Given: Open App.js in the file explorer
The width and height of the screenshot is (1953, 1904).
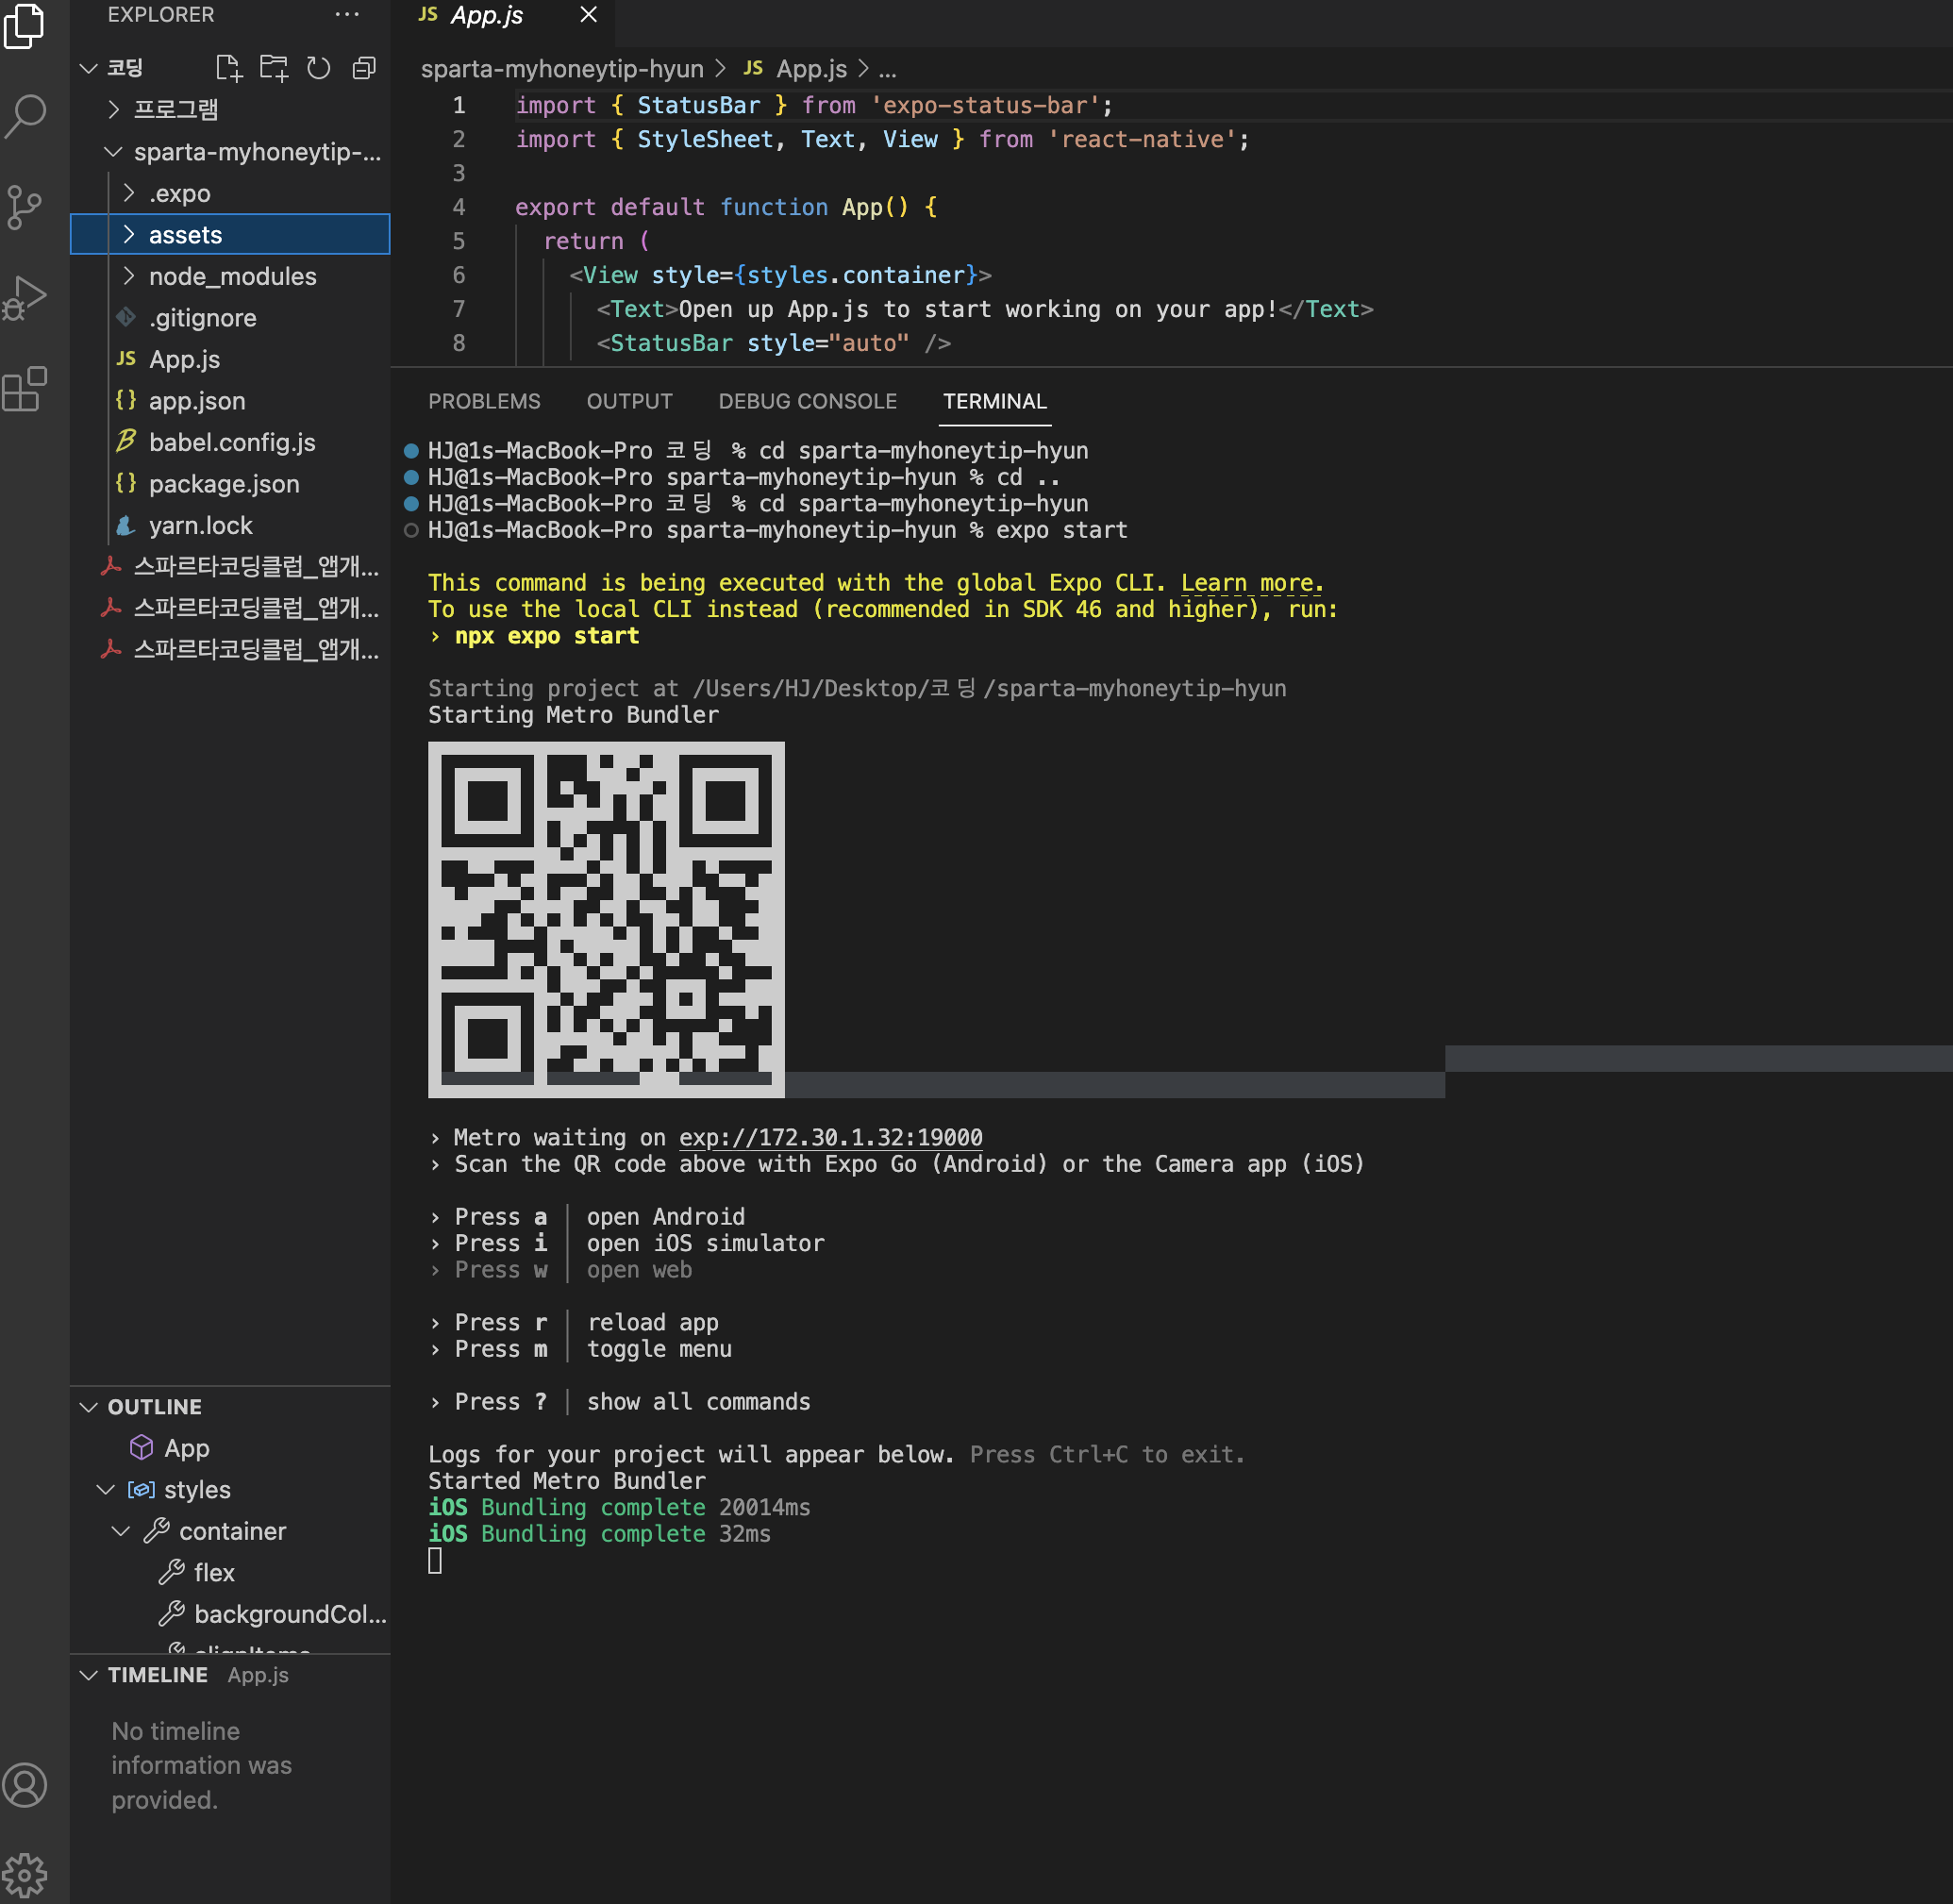Looking at the screenshot, I should tap(230, 359).
